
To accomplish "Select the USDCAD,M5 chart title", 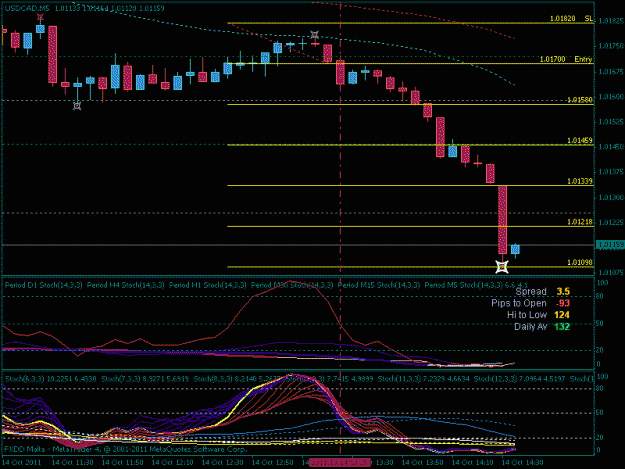I will tap(27, 8).
